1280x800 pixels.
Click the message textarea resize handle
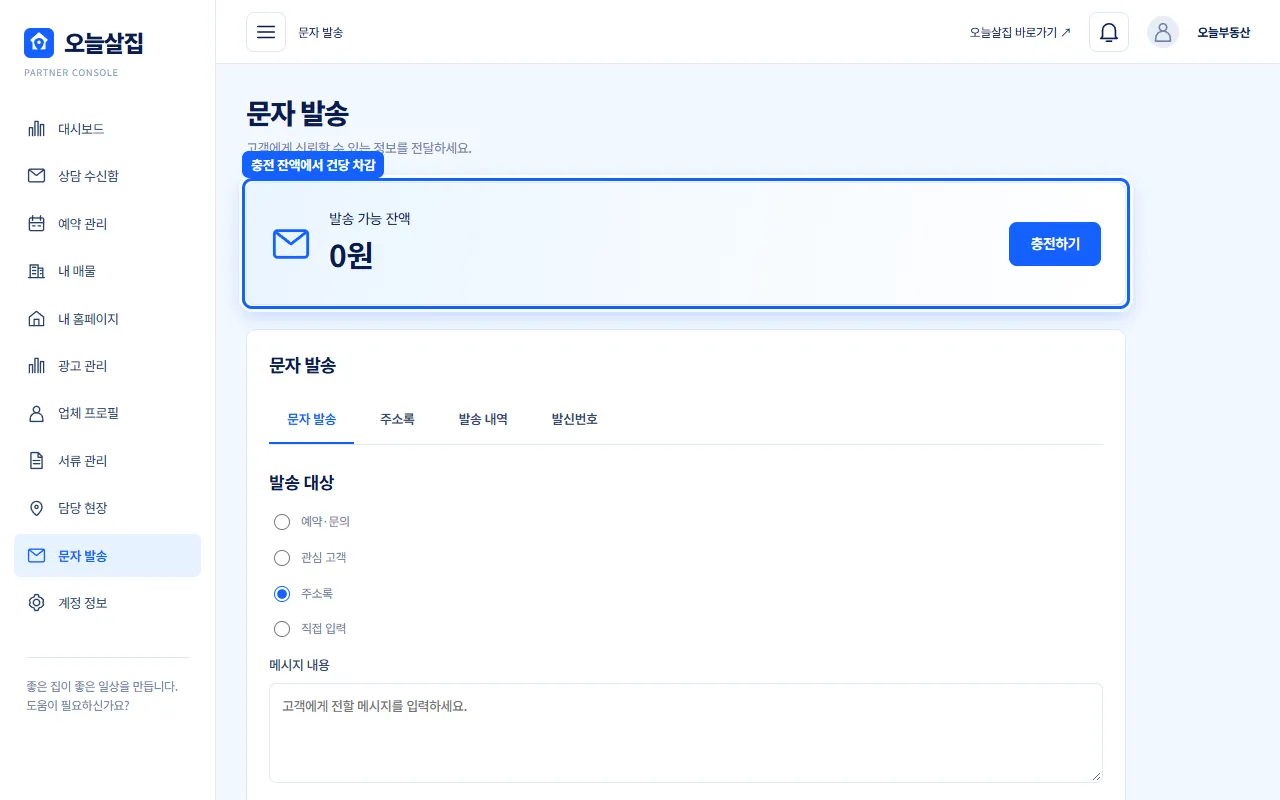tap(1096, 776)
